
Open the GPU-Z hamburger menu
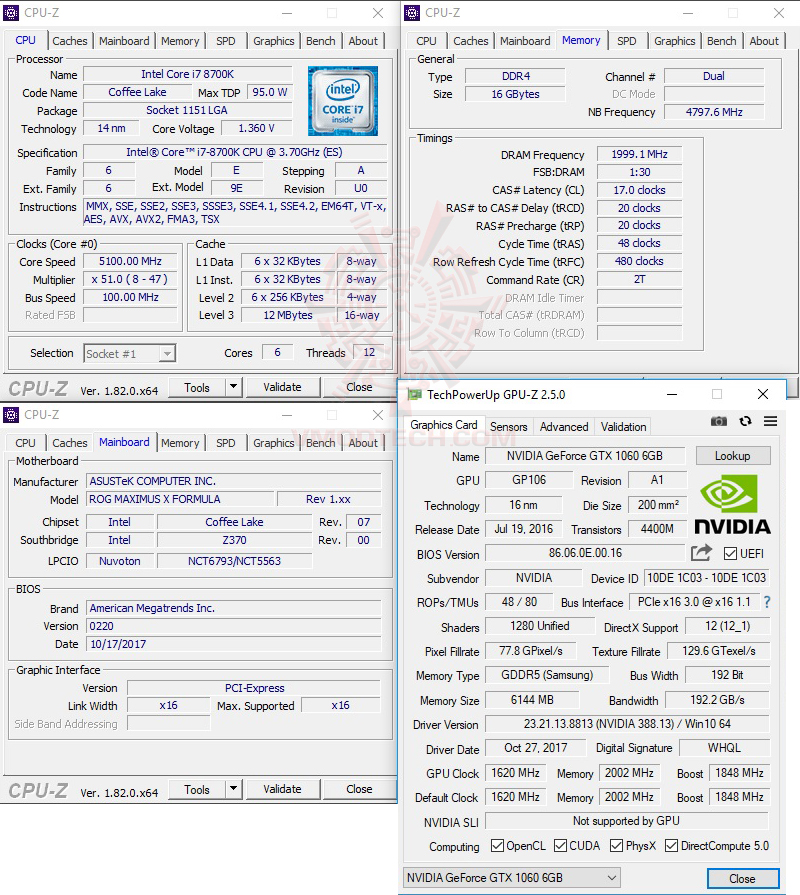tap(770, 421)
